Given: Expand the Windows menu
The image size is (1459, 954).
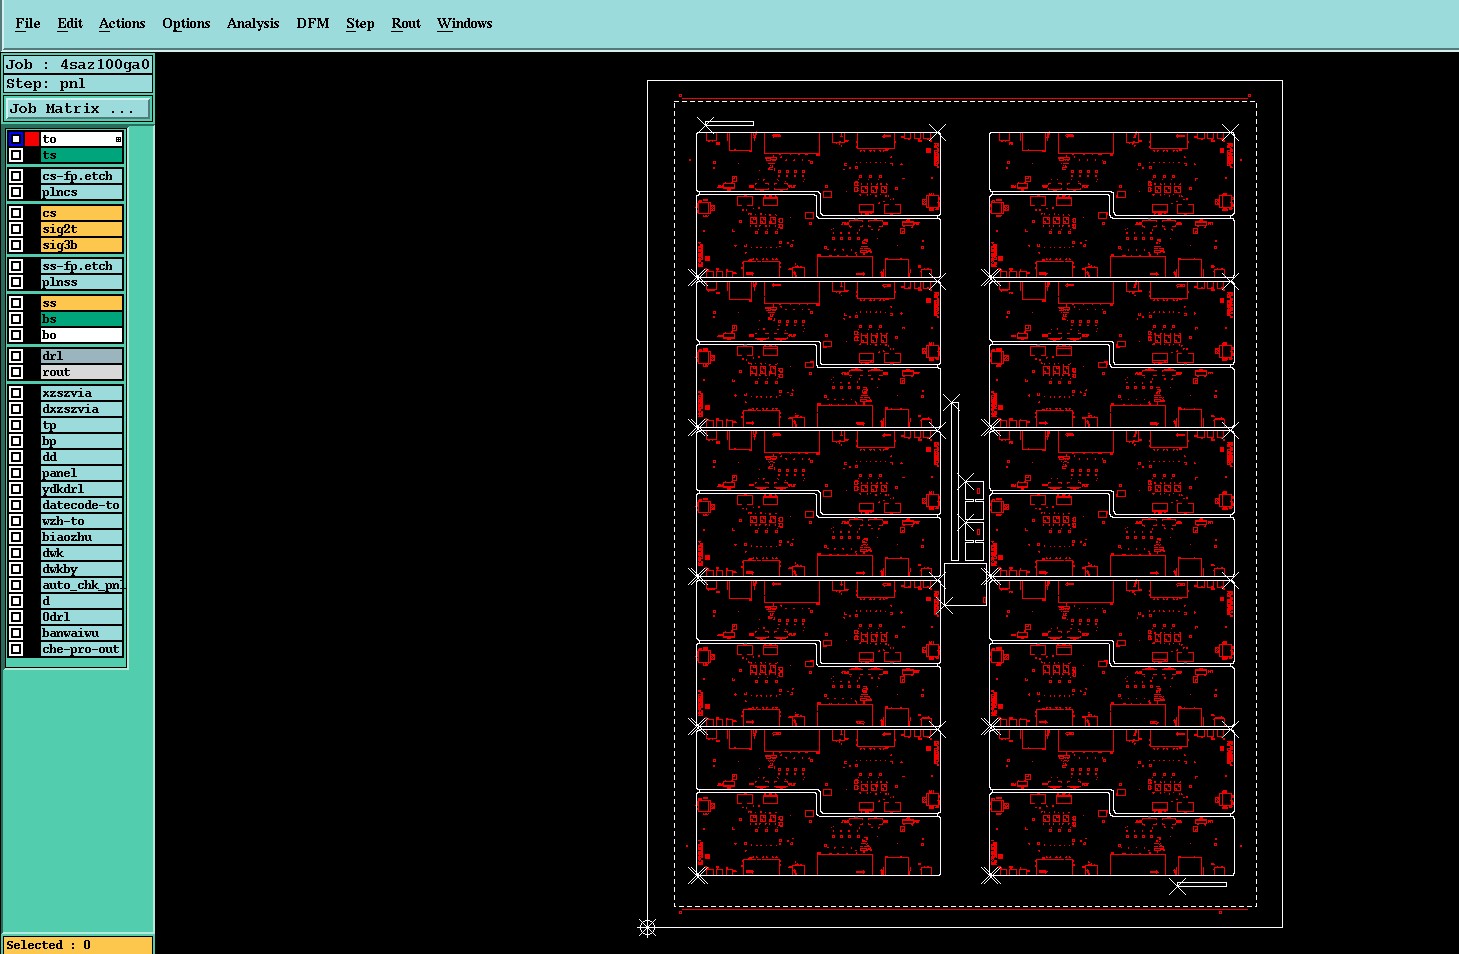Looking at the screenshot, I should (x=465, y=23).
